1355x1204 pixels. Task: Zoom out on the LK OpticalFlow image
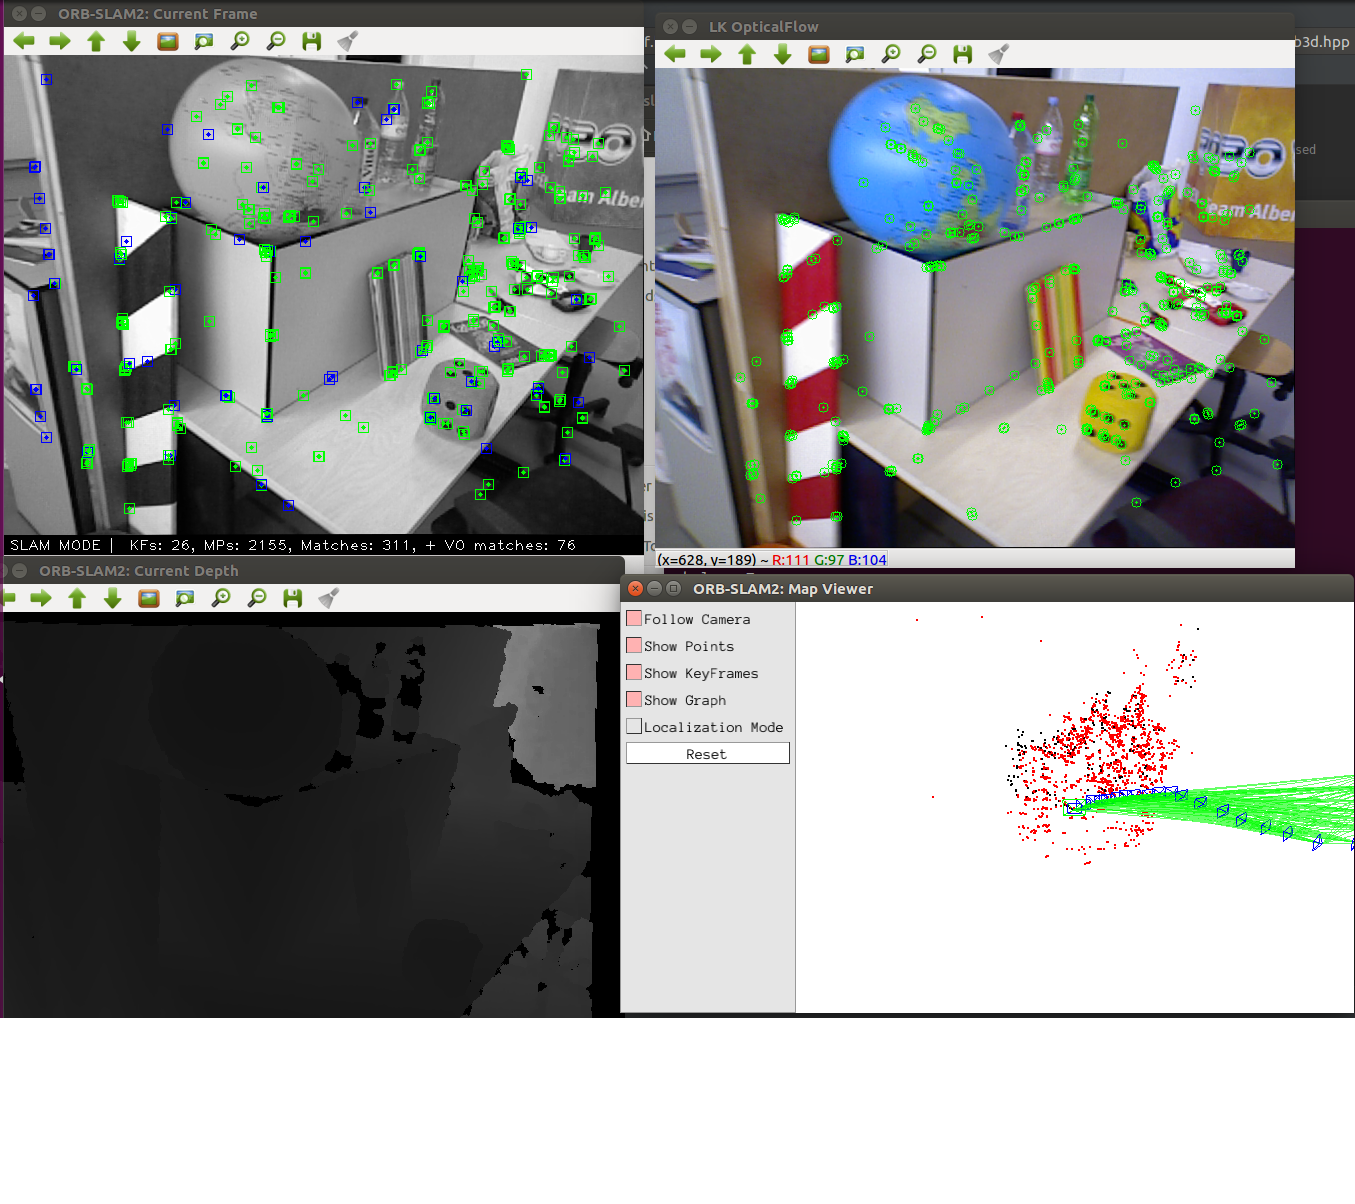tap(927, 54)
